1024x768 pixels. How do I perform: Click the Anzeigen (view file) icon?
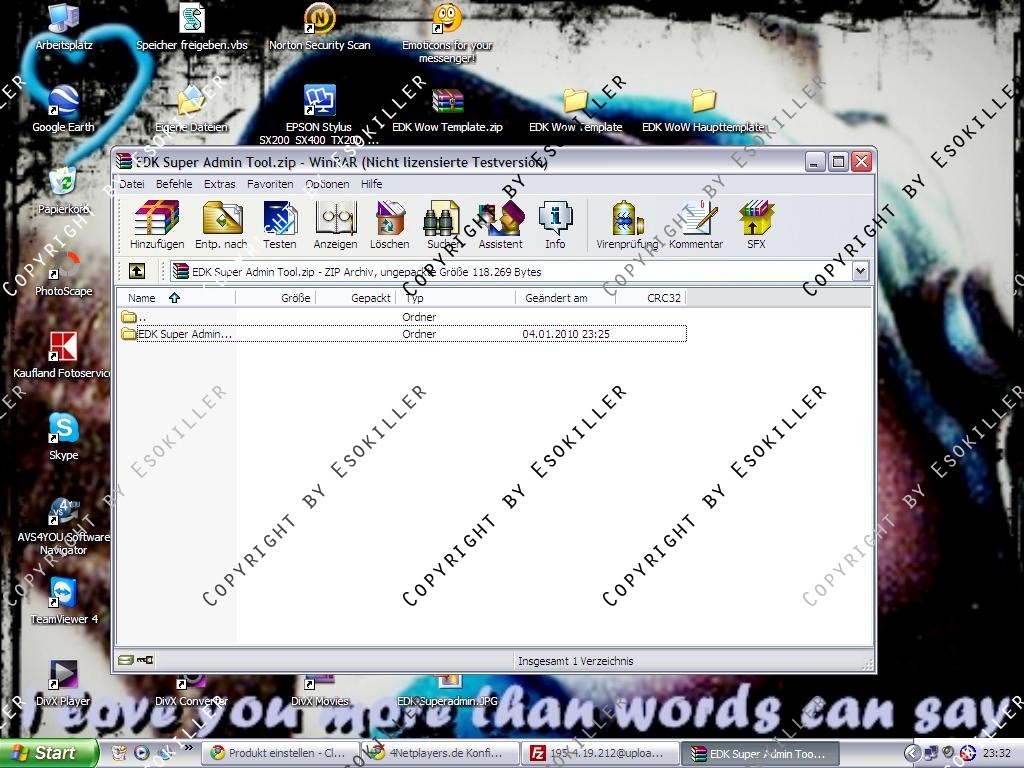335,225
